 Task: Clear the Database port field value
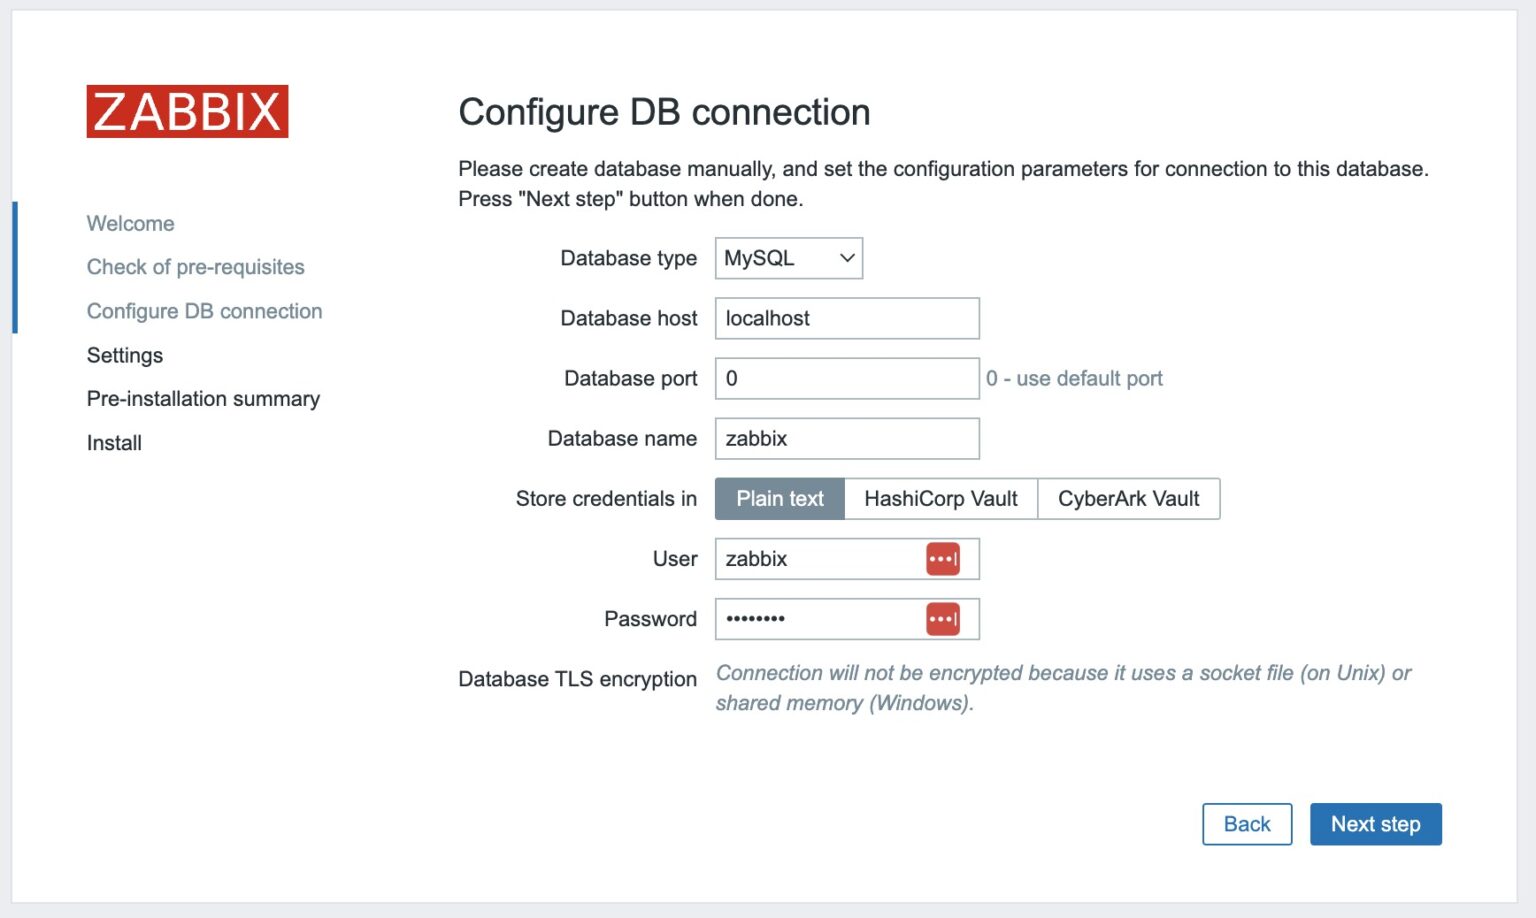846,378
